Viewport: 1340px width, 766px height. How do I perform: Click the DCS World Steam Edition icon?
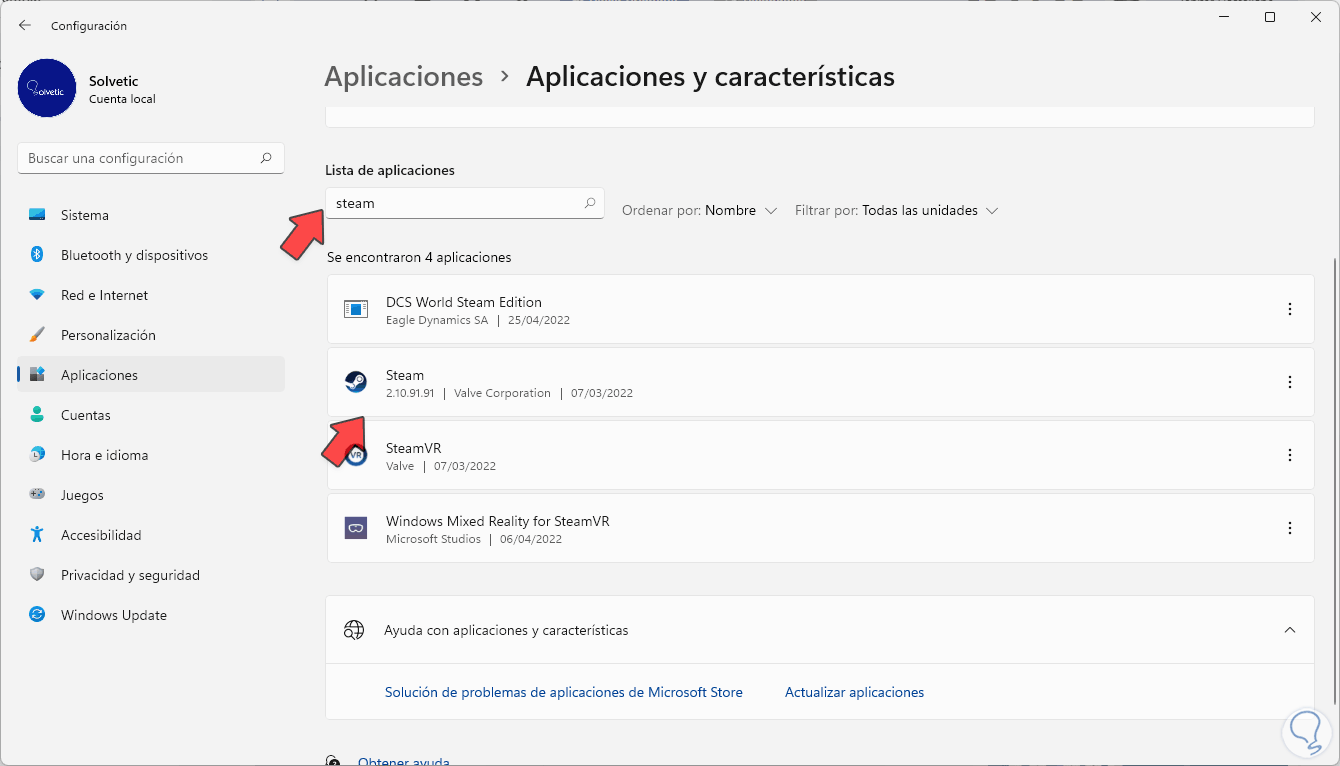pyautogui.click(x=356, y=310)
